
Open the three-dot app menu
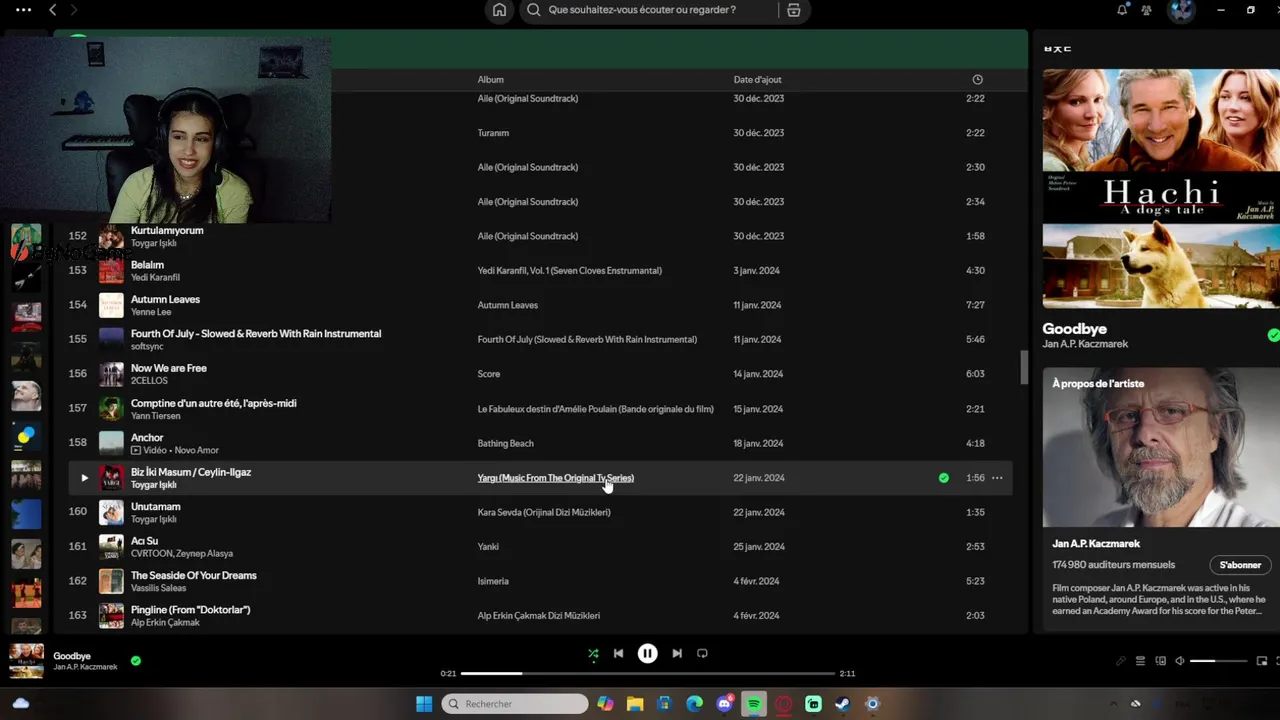(23, 10)
